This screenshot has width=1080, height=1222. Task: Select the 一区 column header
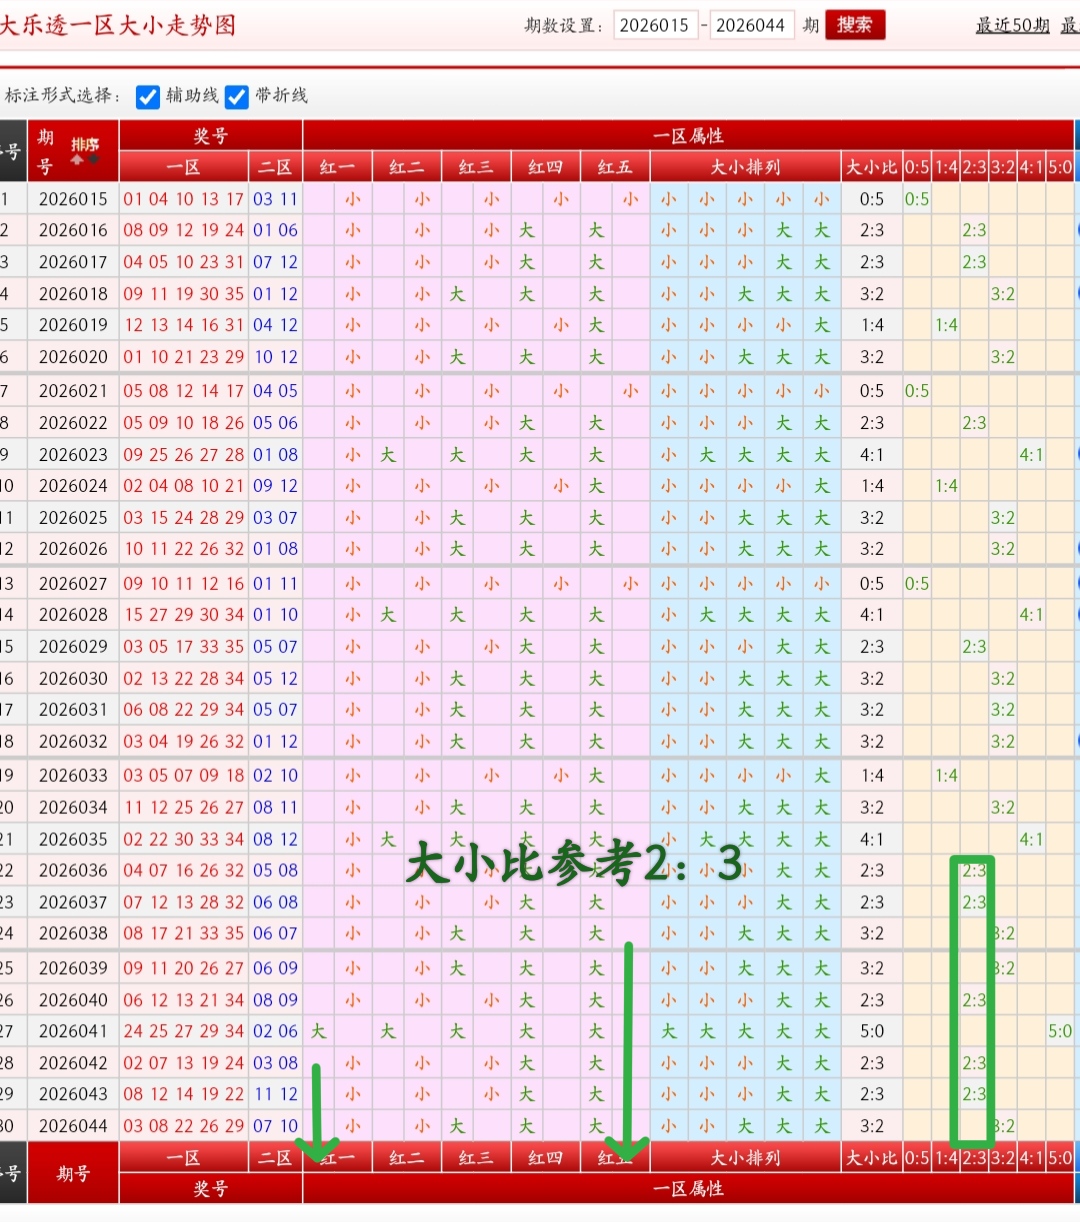184,166
